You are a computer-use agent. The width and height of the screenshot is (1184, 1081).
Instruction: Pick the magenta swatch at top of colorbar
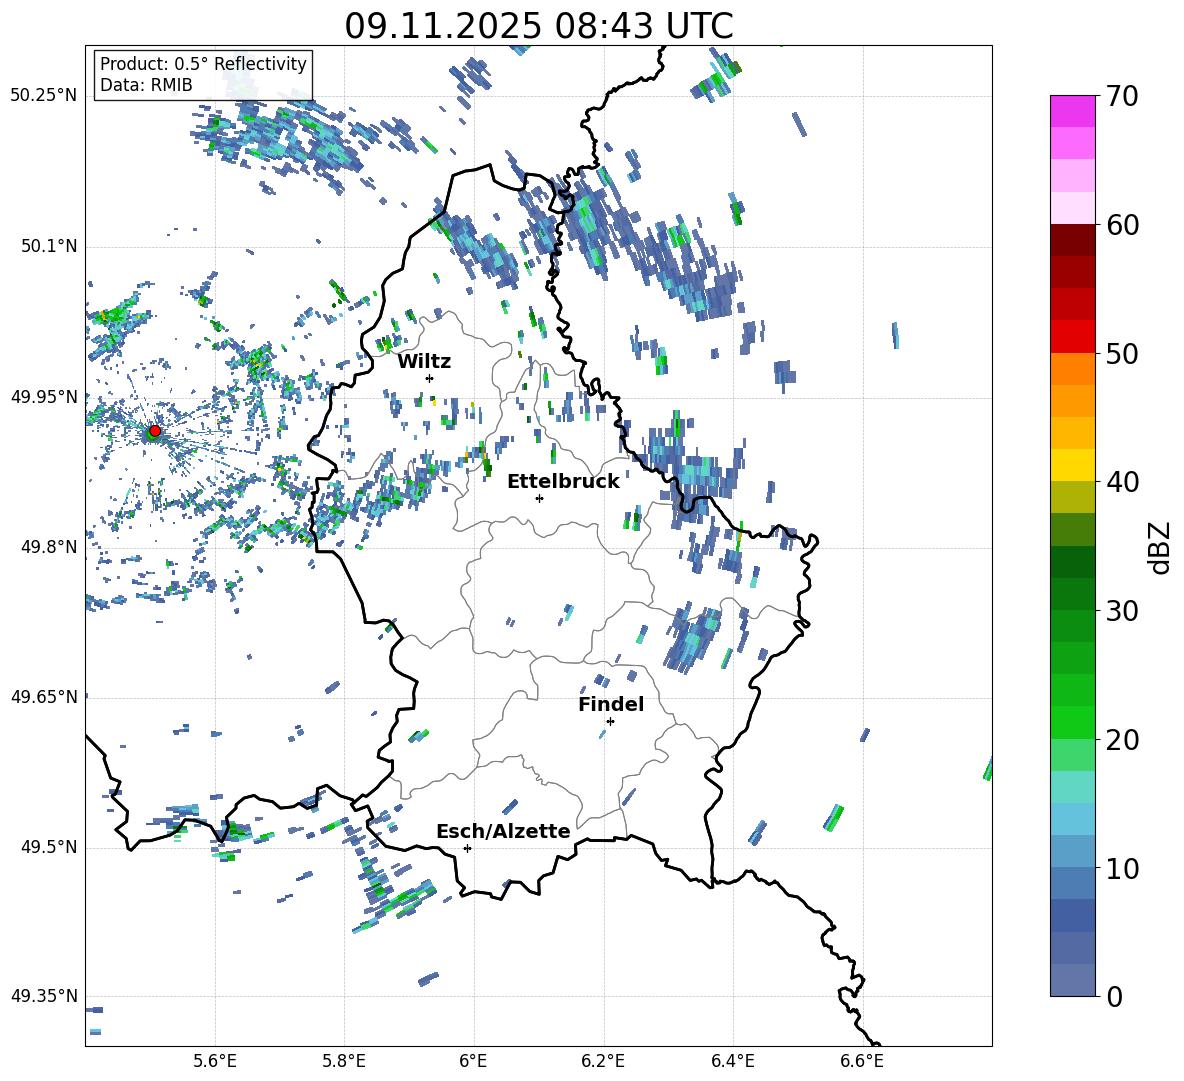click(1073, 111)
